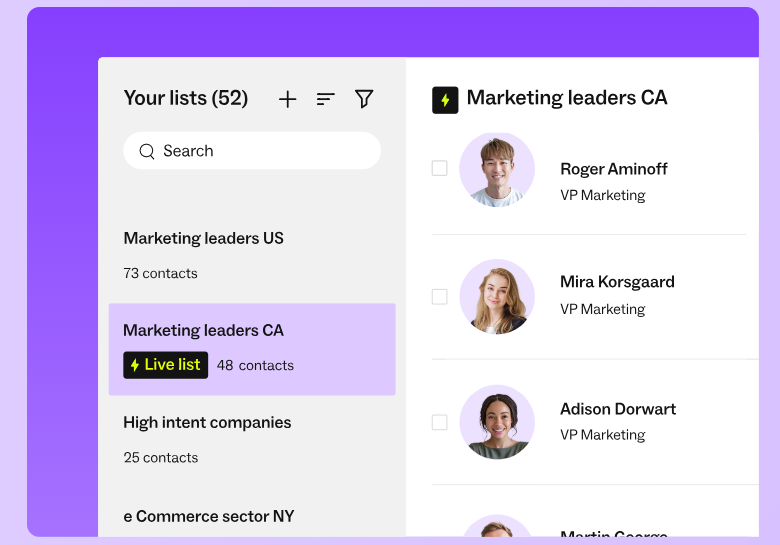
Task: Click the name Adison Dorwart
Action: 618,409
